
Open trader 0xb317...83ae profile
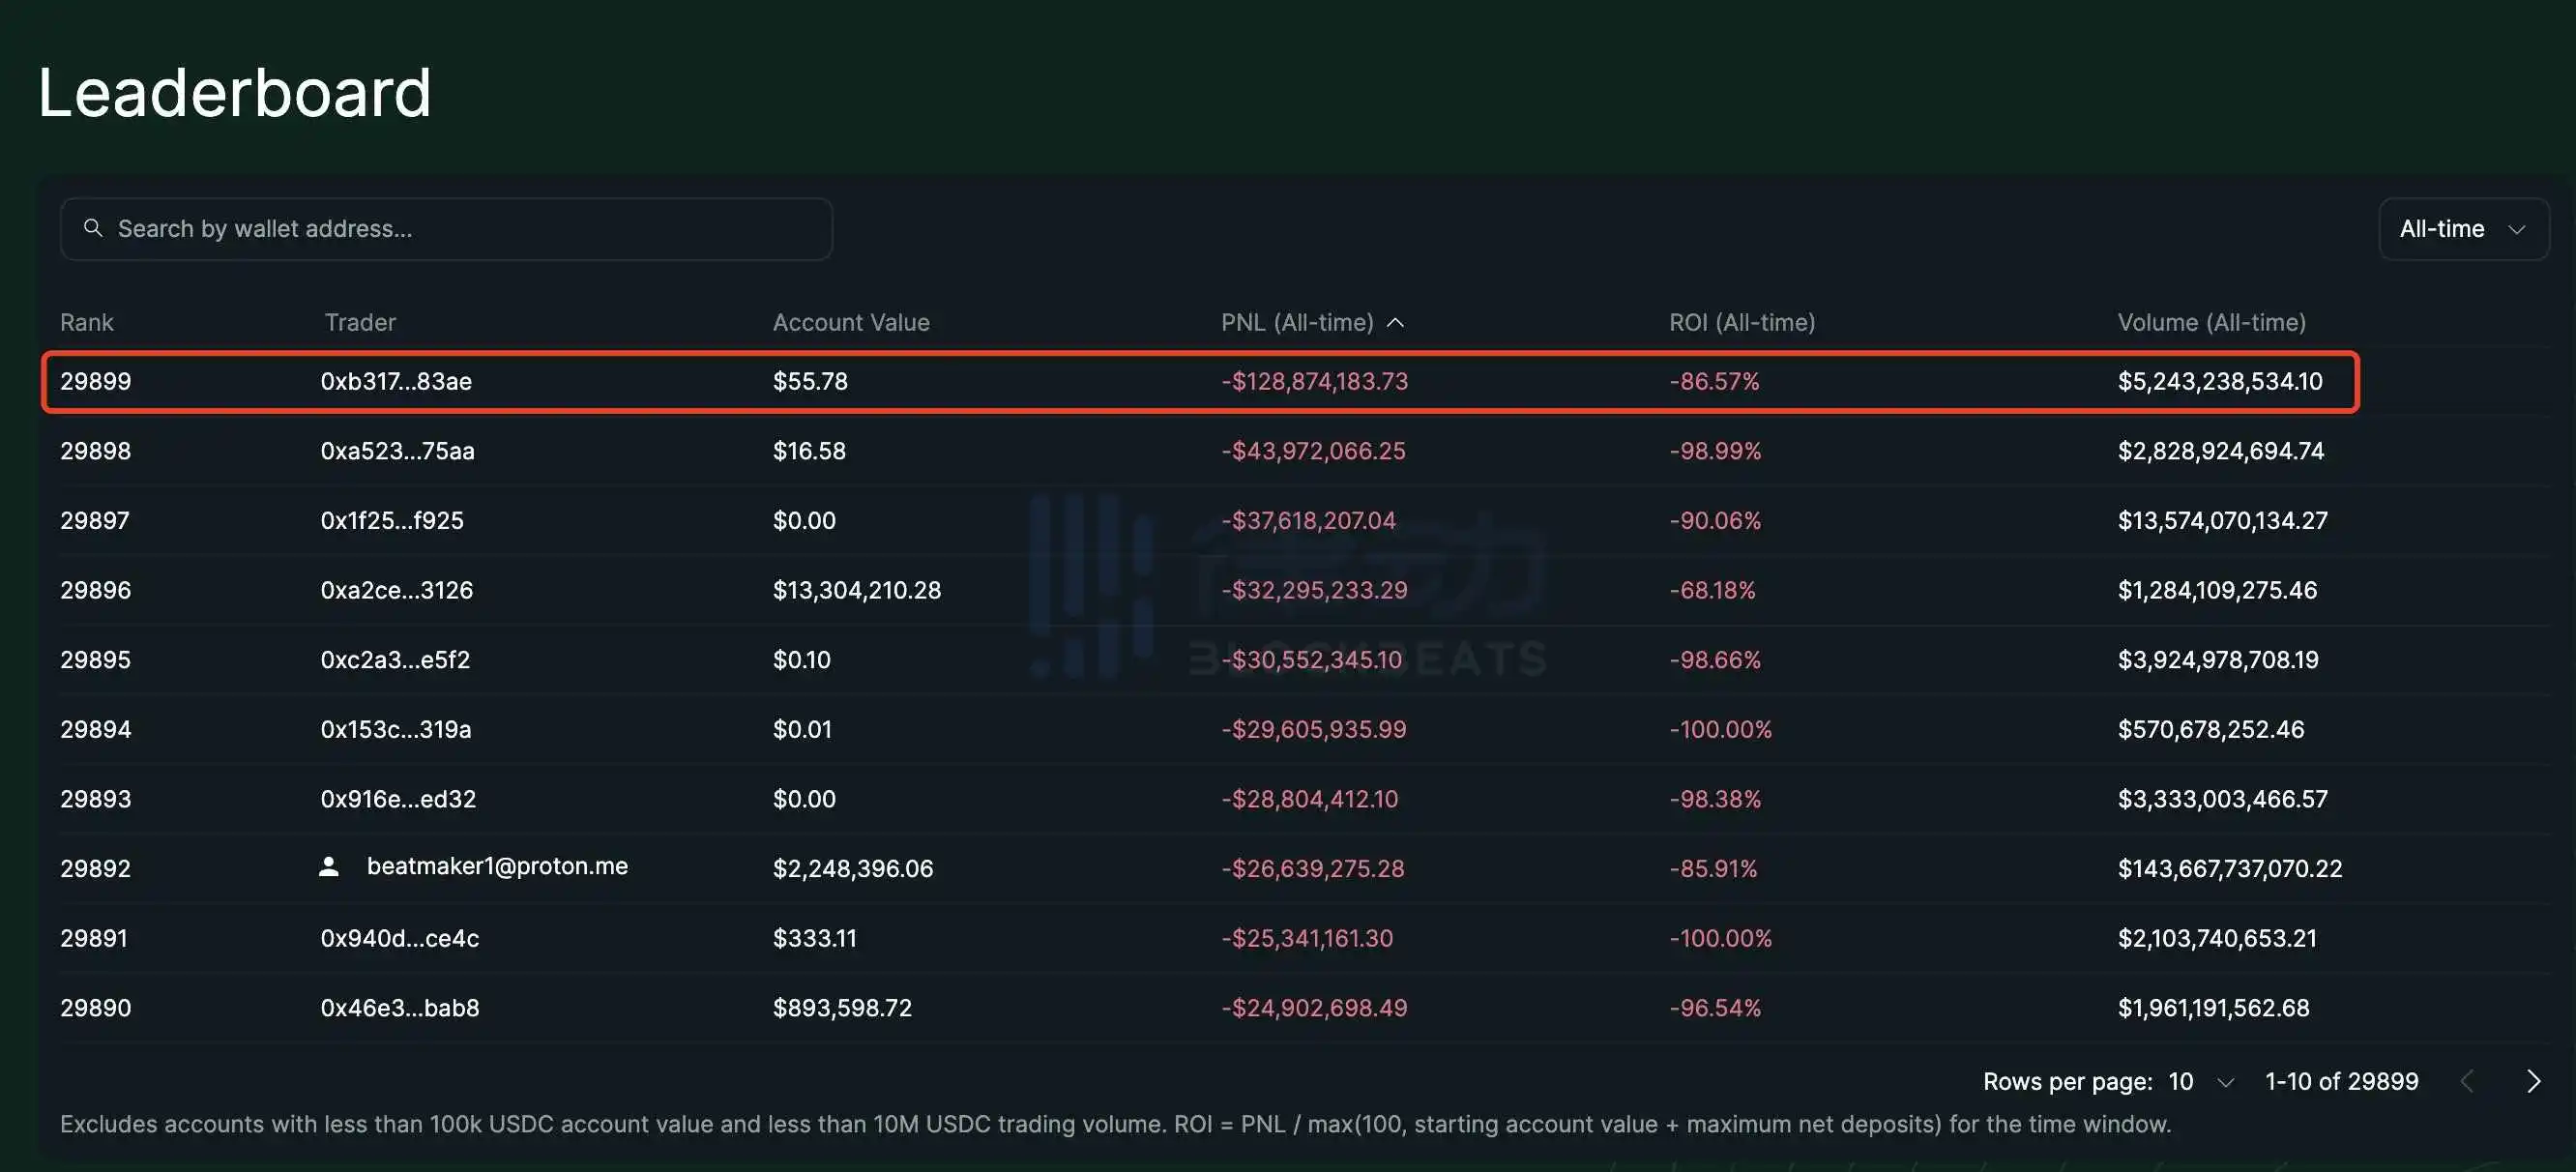(x=397, y=381)
